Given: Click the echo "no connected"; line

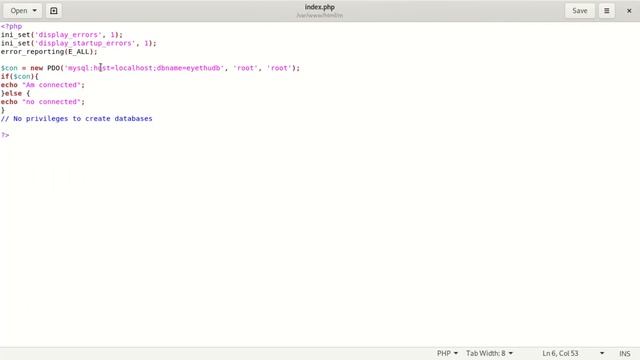Looking at the screenshot, I should (x=43, y=102).
